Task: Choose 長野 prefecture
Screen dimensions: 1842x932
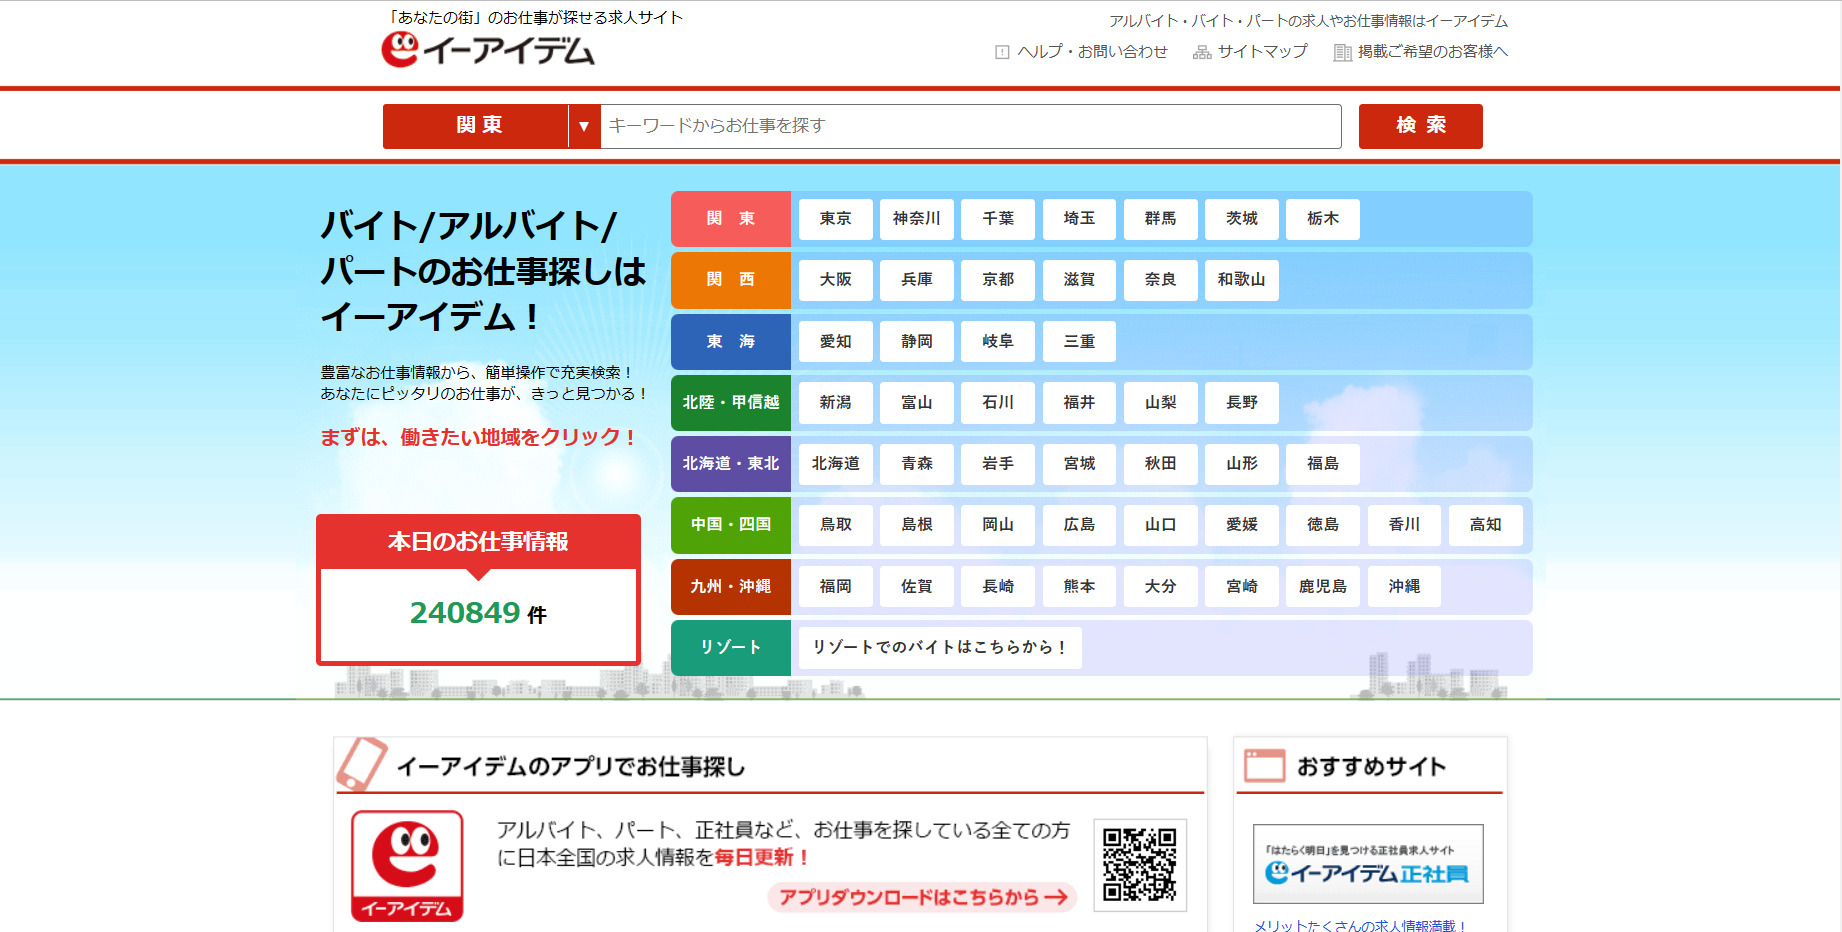Action: coord(1242,403)
